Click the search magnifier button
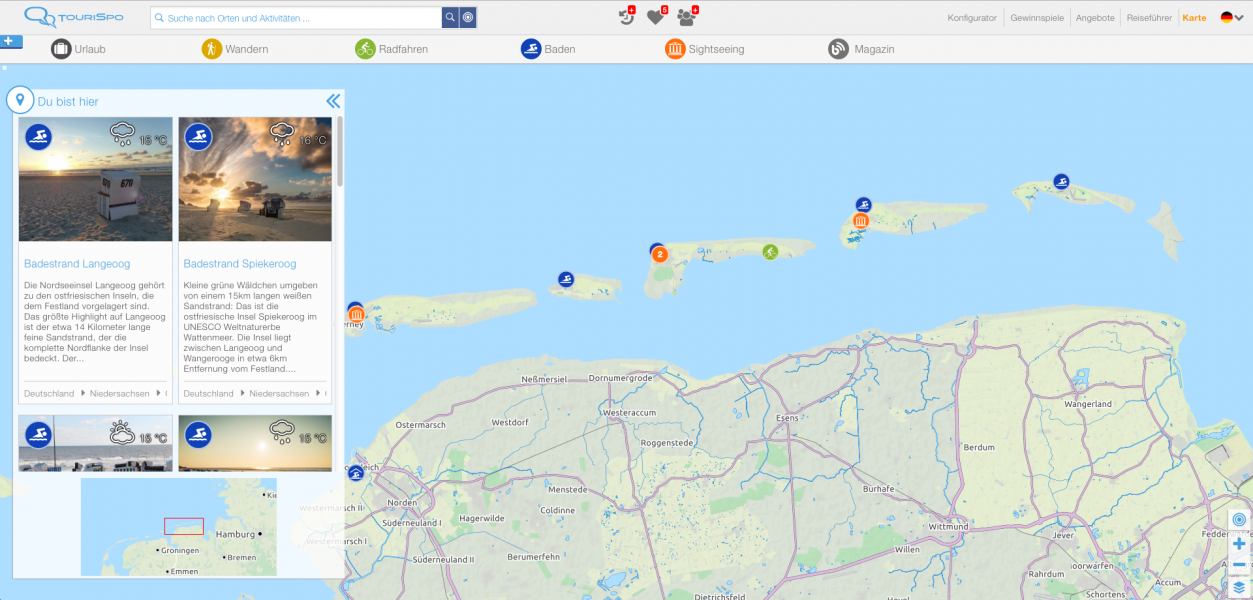The image size is (1253, 600). coord(450,18)
